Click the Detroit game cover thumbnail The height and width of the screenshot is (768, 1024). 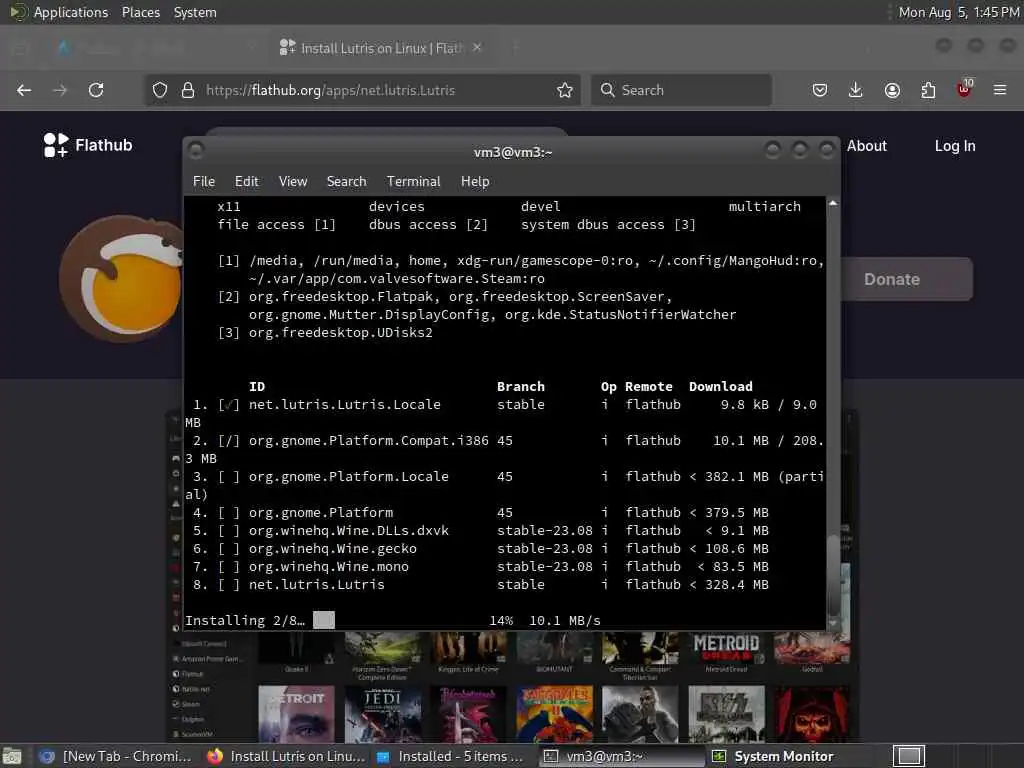[x=296, y=714]
